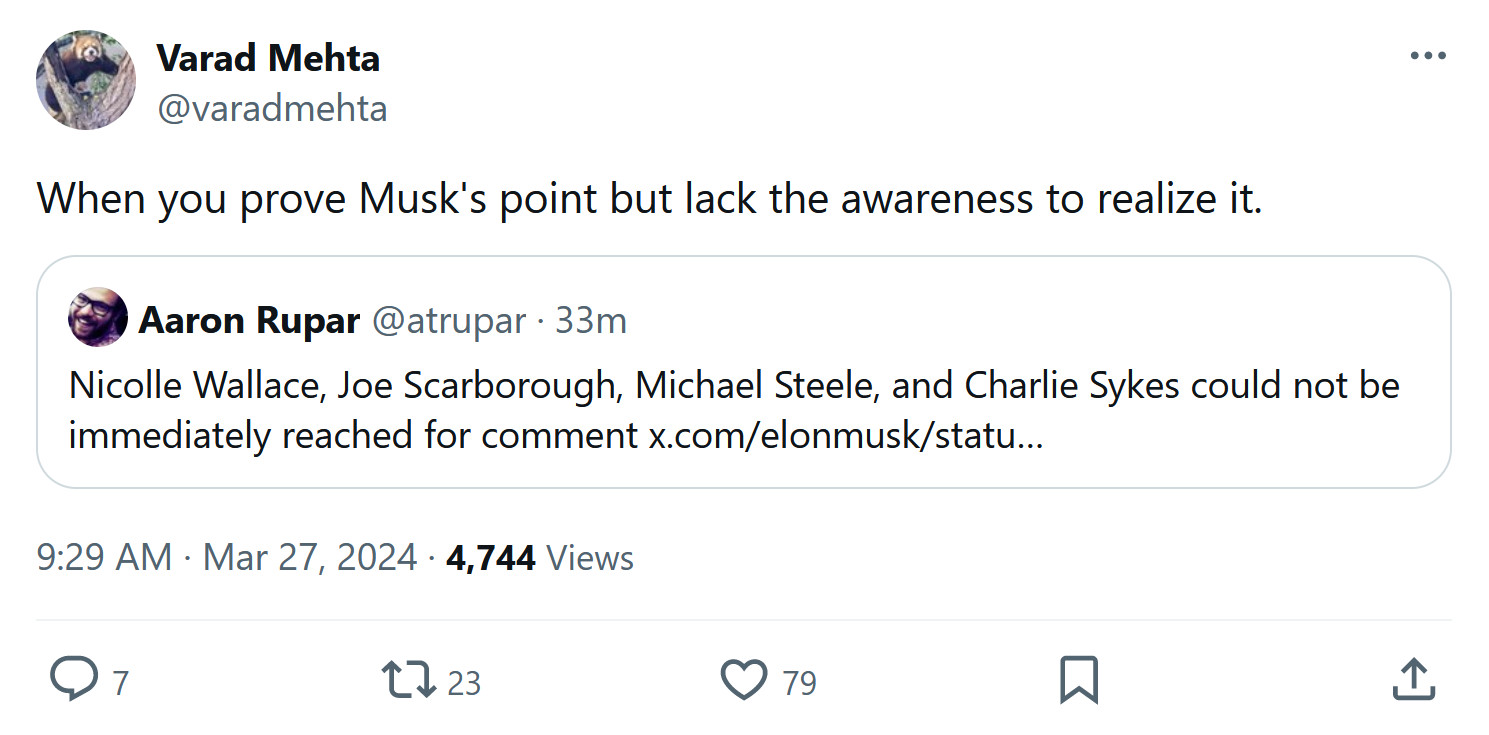Open the Varad Mehta display name
The image size is (1489, 735).
click(x=268, y=58)
